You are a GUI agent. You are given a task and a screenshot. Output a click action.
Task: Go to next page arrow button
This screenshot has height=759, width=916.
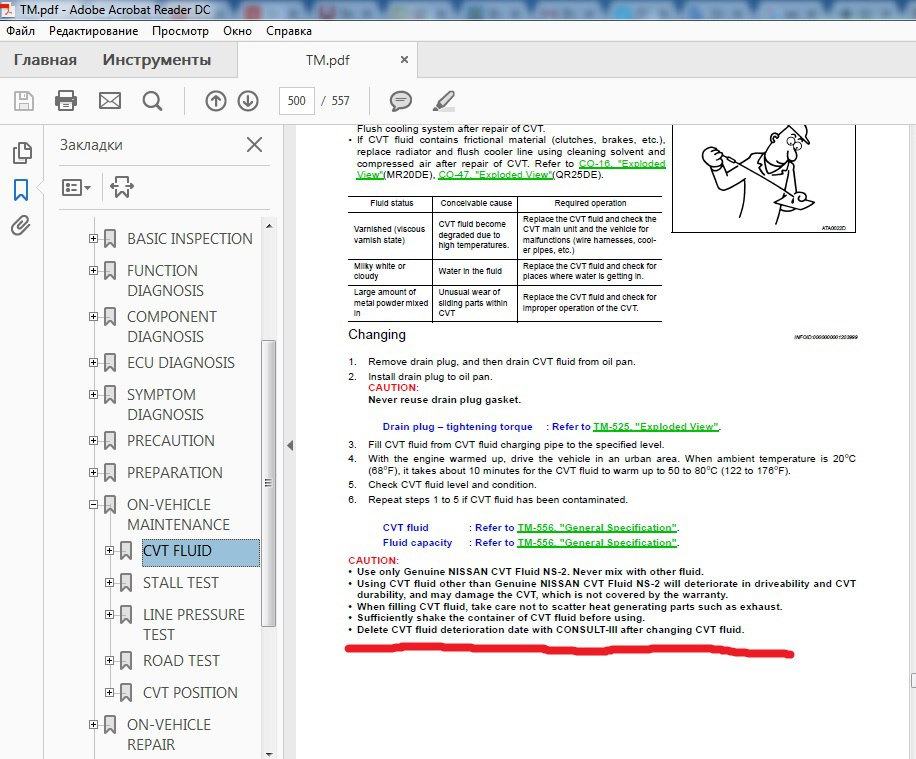[248, 101]
